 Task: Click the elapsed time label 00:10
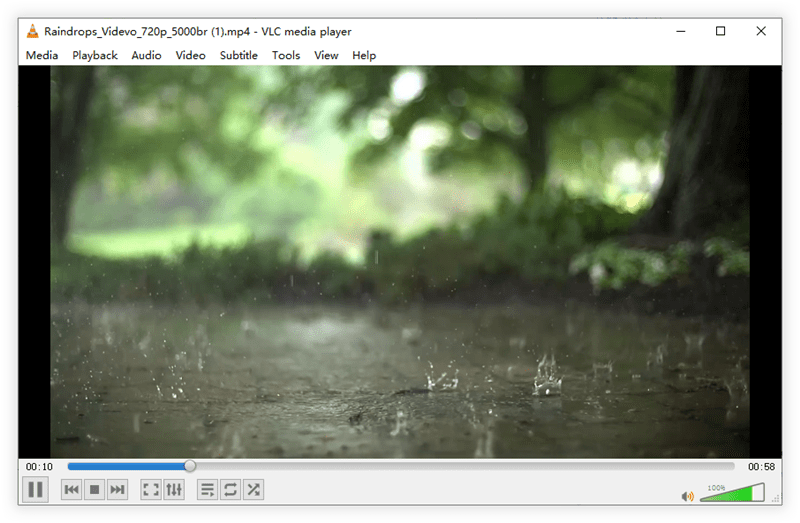[x=40, y=467]
